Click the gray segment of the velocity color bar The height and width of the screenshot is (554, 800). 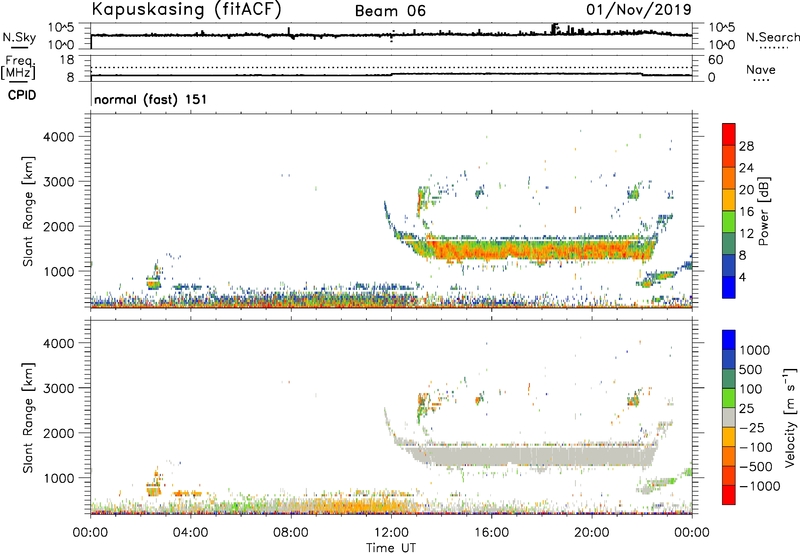[x=729, y=418]
